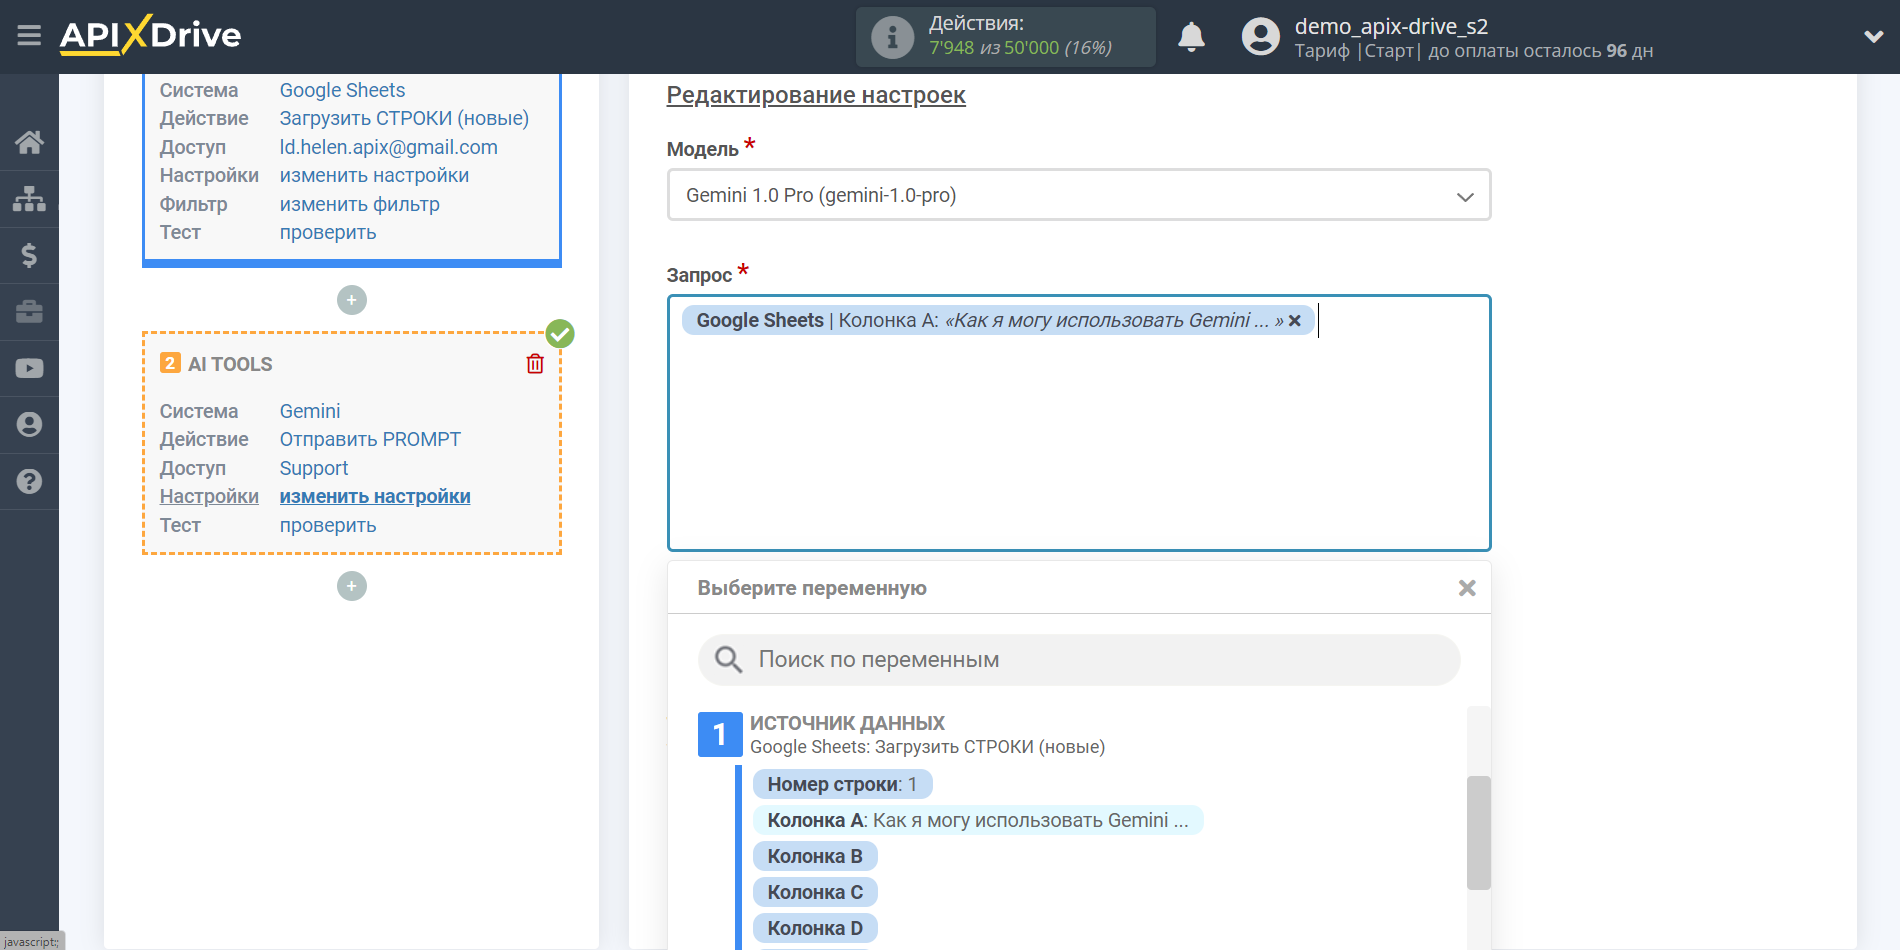Close the Выберите переменную panel
This screenshot has width=1900, height=950.
pos(1467,588)
